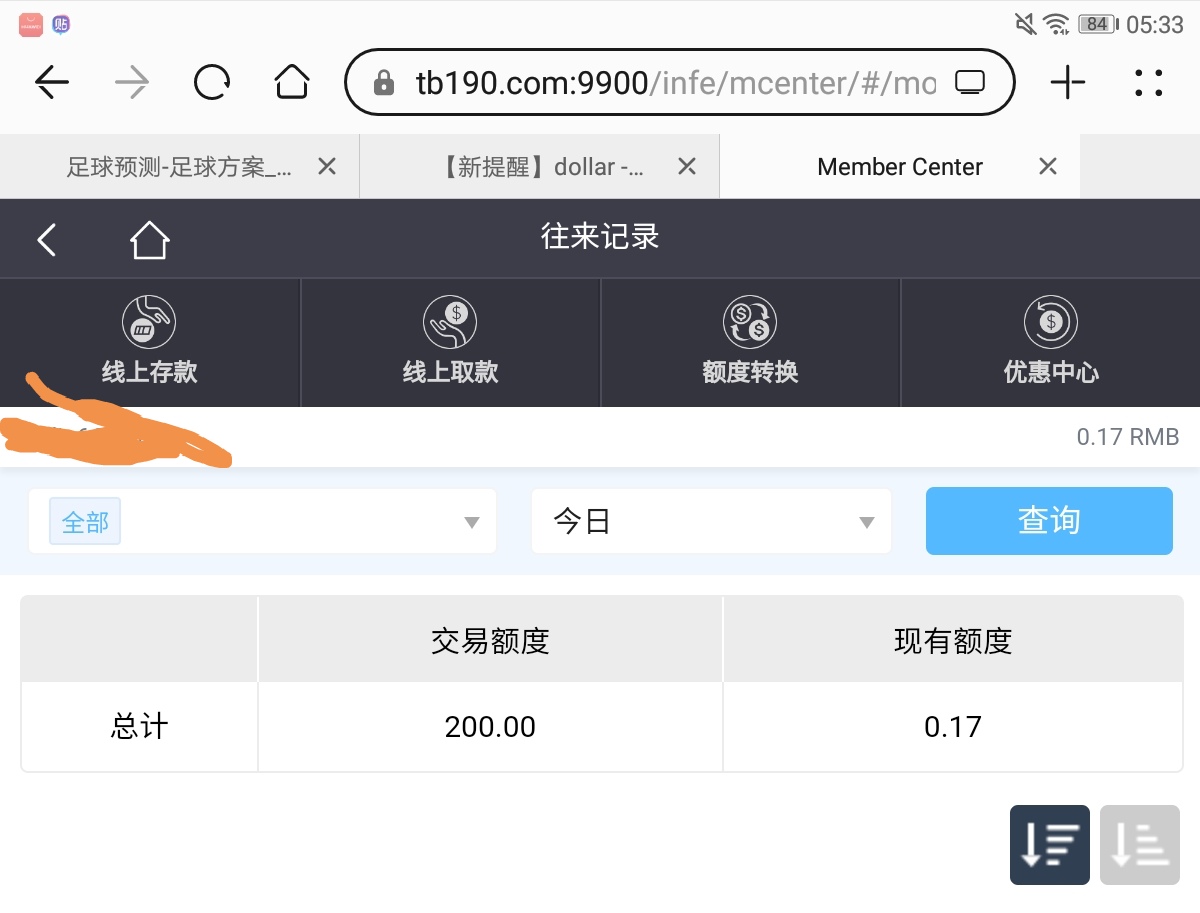Reload the page with refresh icon
1200x913 pixels.
click(212, 83)
